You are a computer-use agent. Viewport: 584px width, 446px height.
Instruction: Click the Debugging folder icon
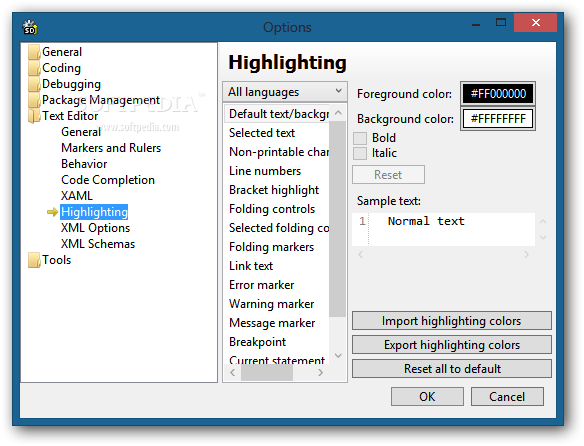[34, 85]
